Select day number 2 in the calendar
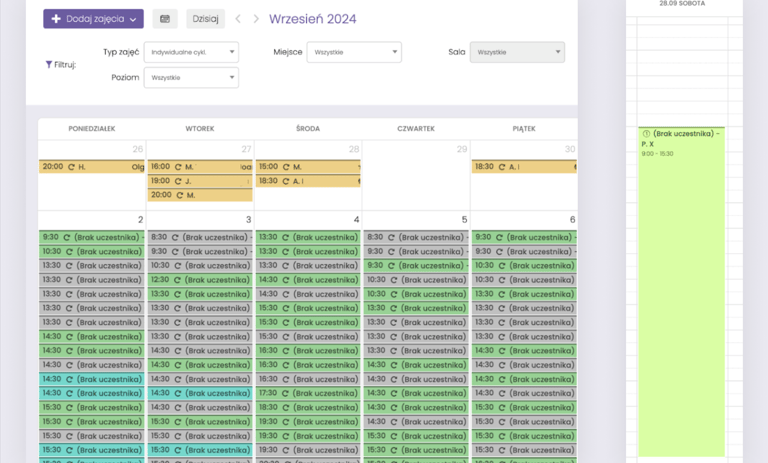This screenshot has height=463, width=768. 141,219
